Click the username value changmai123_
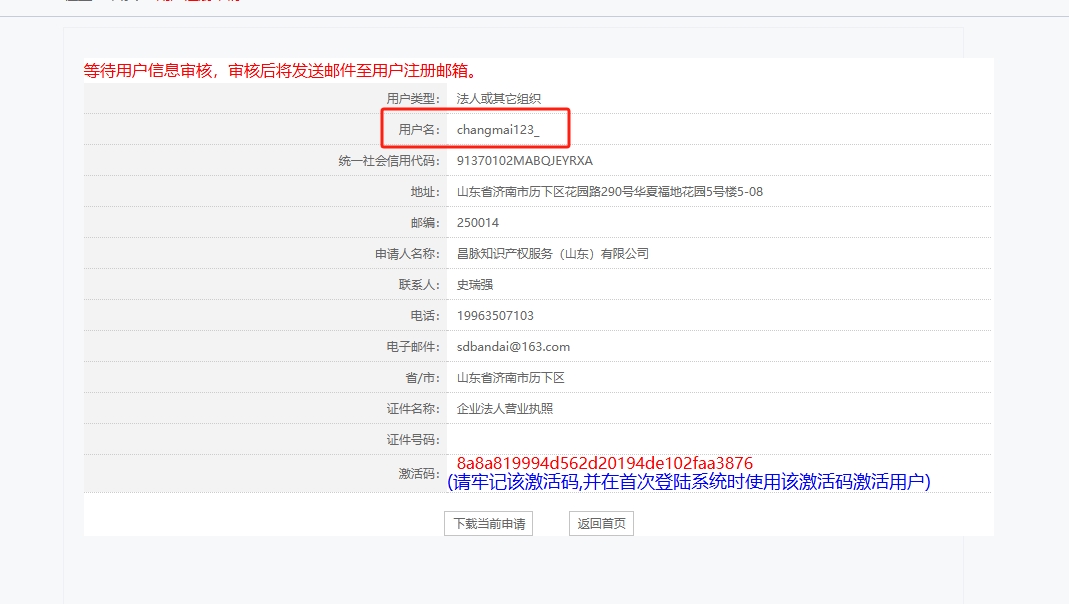 [497, 130]
